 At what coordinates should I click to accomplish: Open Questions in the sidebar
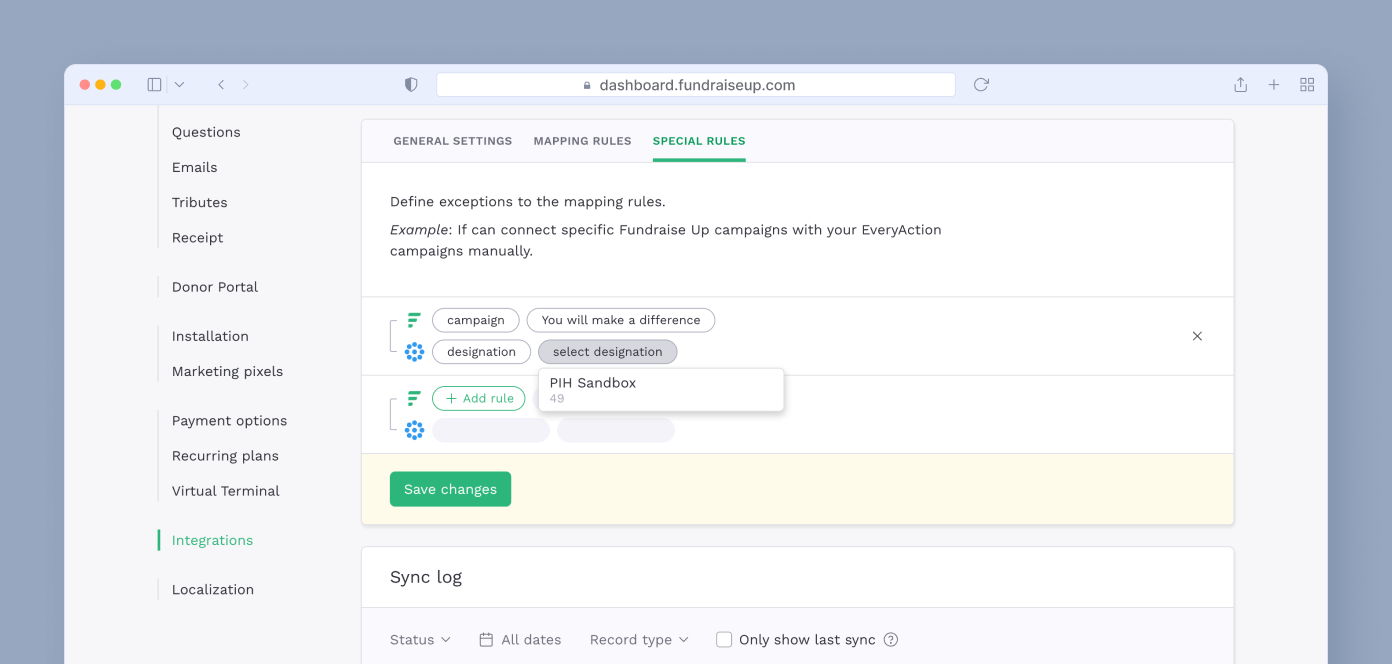(206, 132)
